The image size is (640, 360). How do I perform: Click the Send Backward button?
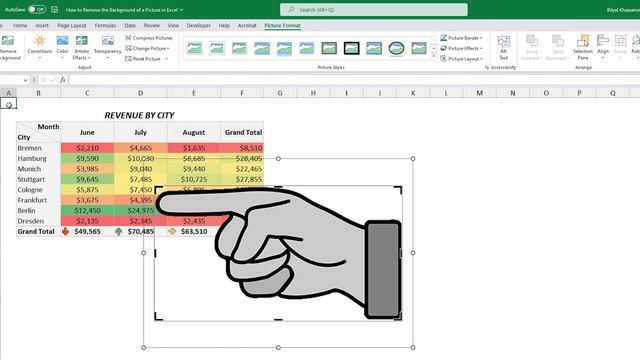click(558, 48)
